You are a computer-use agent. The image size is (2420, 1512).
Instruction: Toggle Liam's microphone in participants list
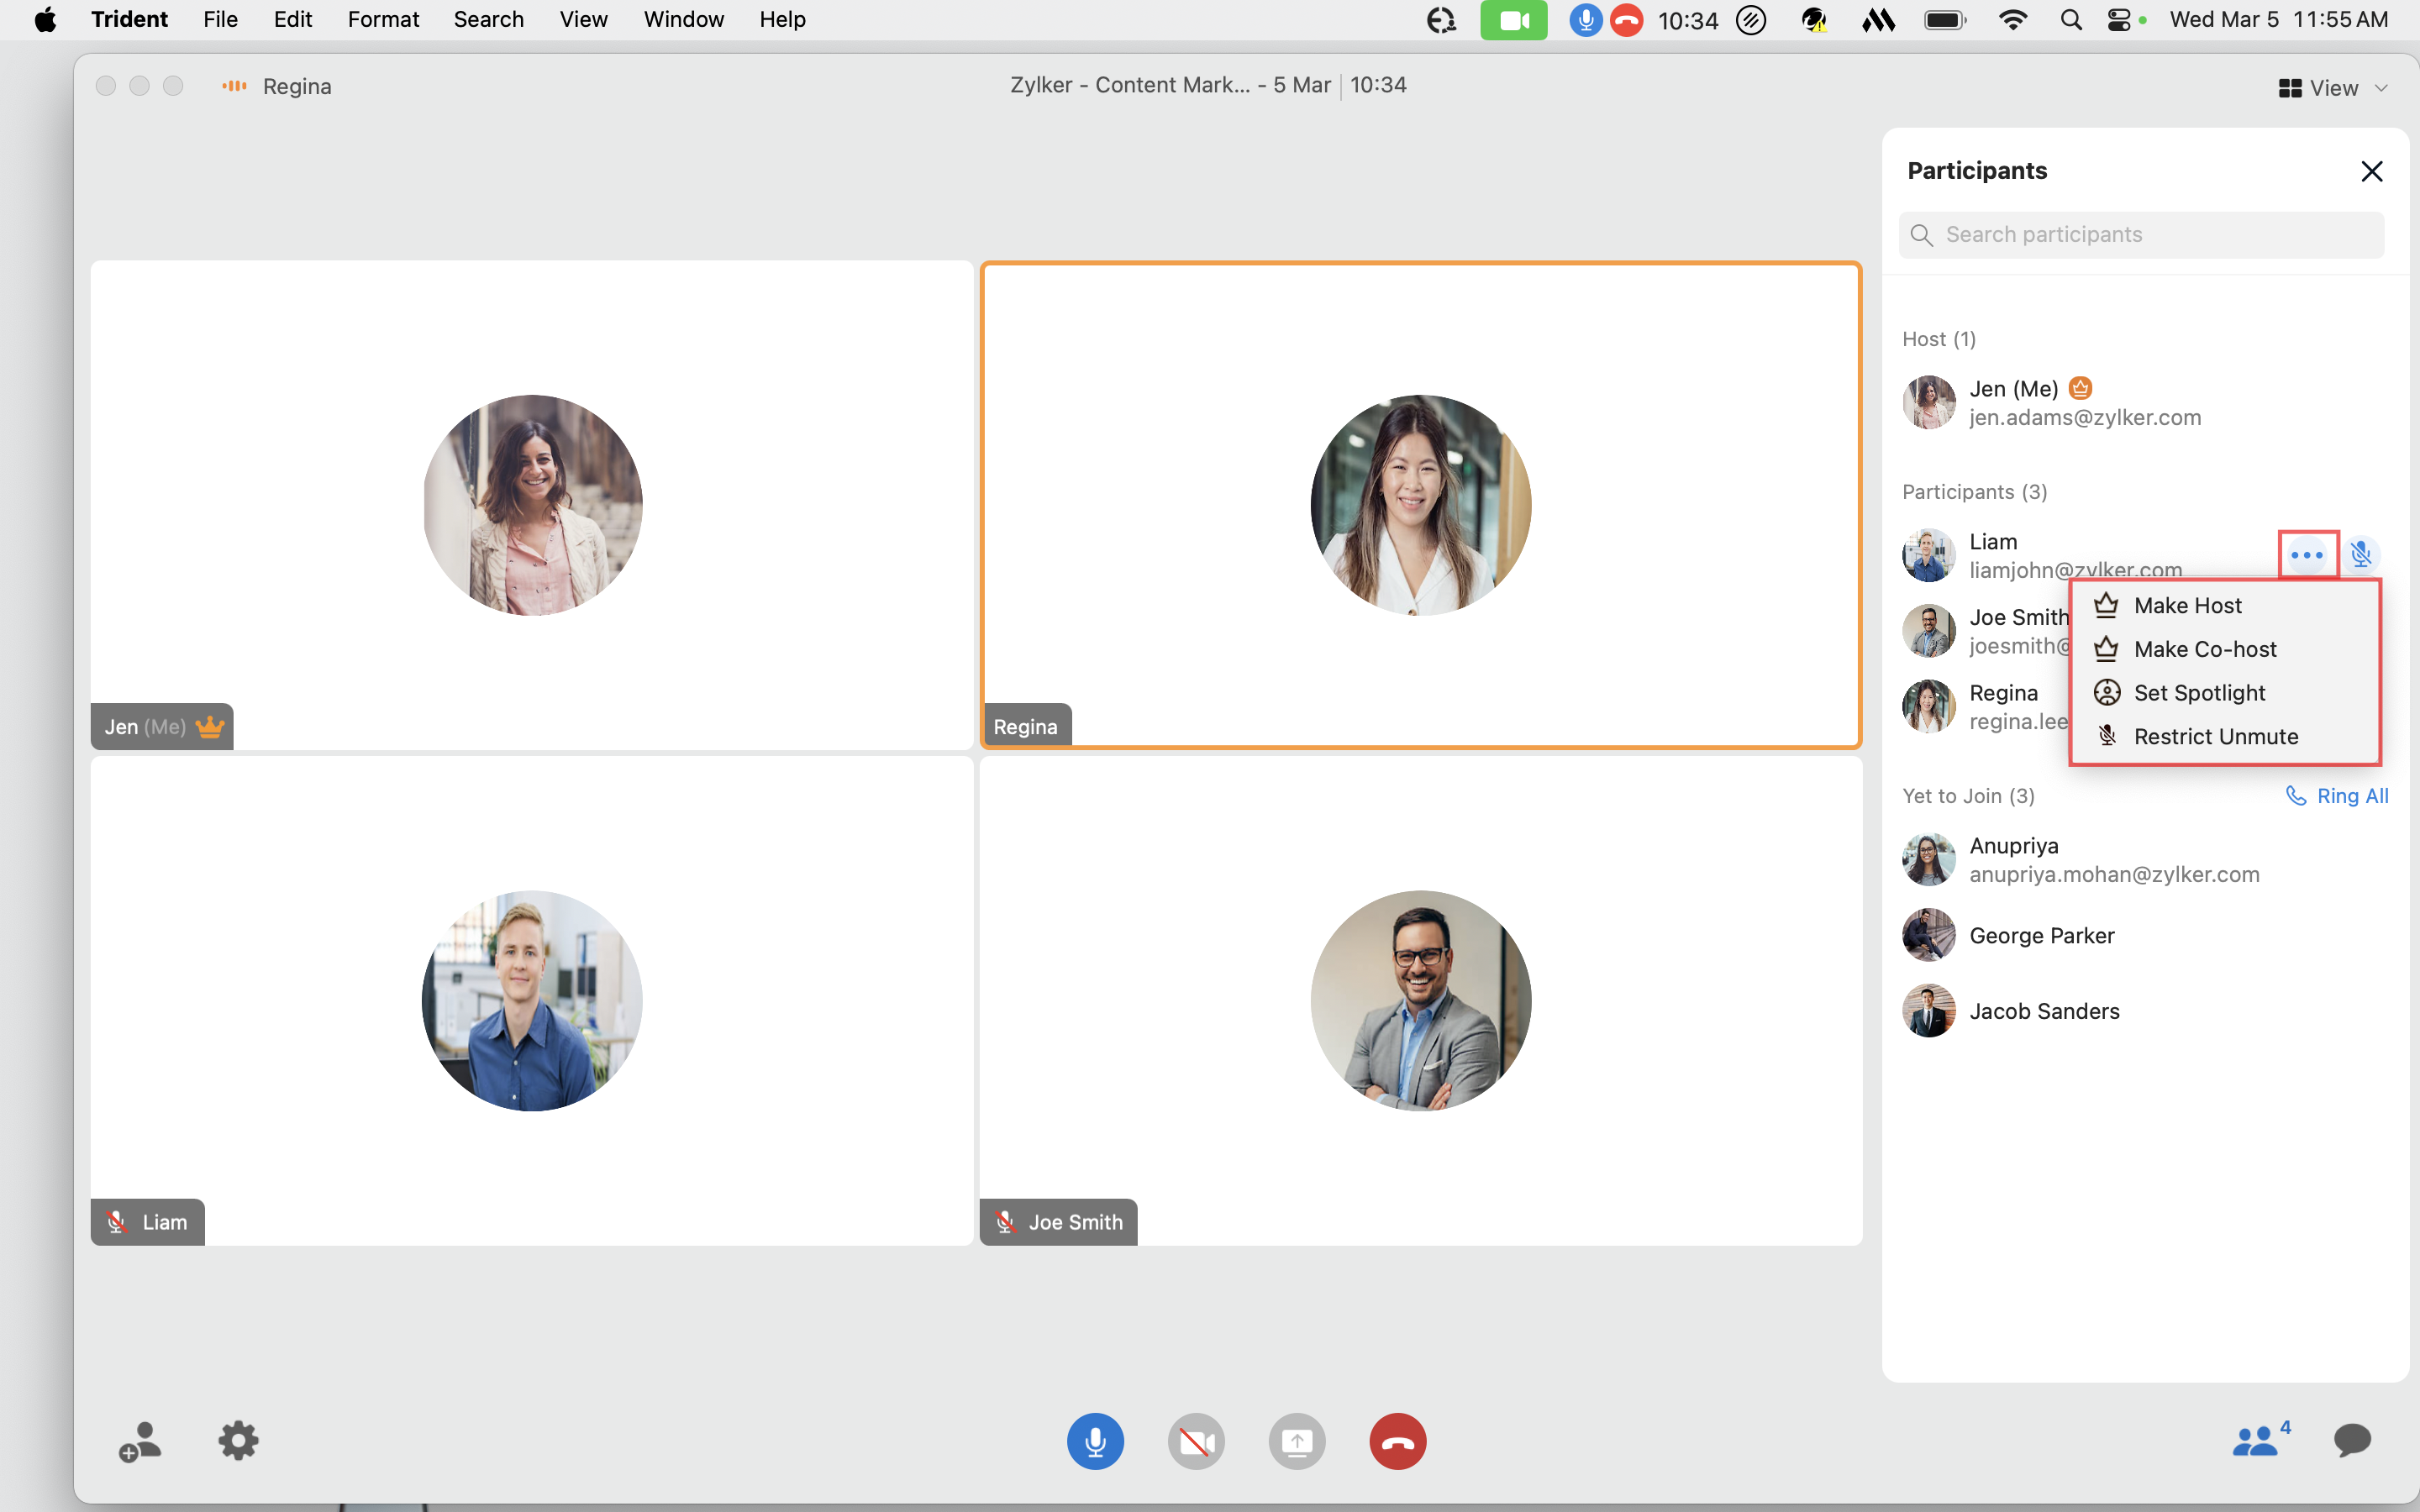click(2361, 555)
